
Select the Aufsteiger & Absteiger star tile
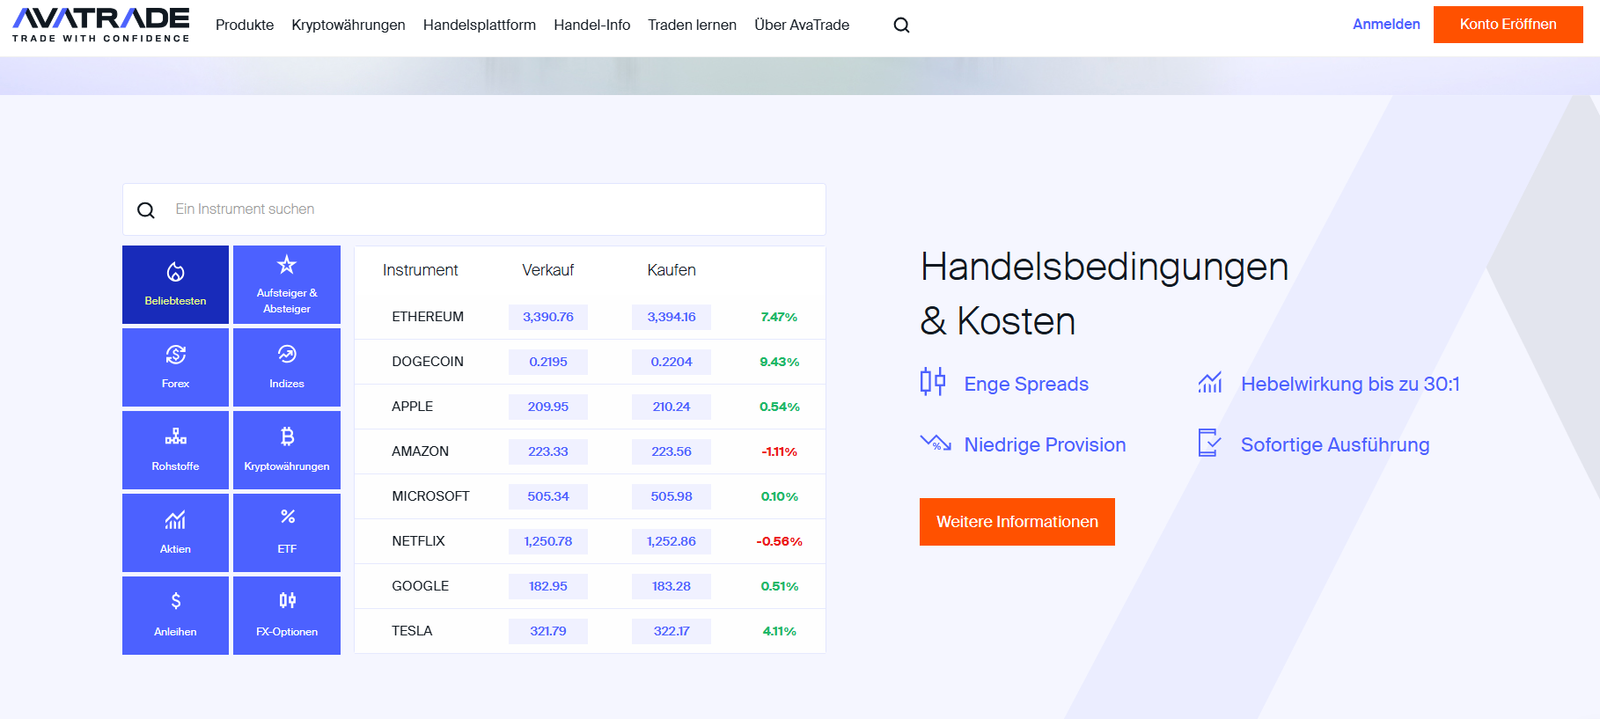[287, 285]
